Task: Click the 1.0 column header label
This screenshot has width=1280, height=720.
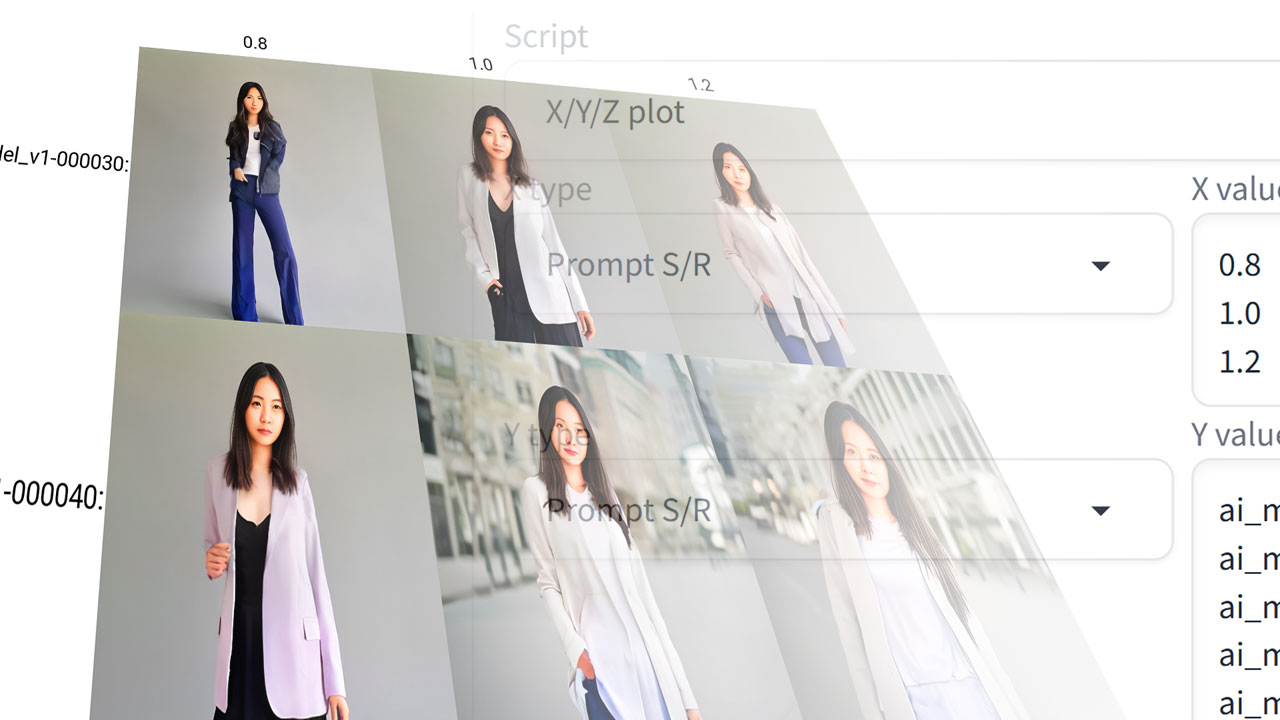Action: 481,65
